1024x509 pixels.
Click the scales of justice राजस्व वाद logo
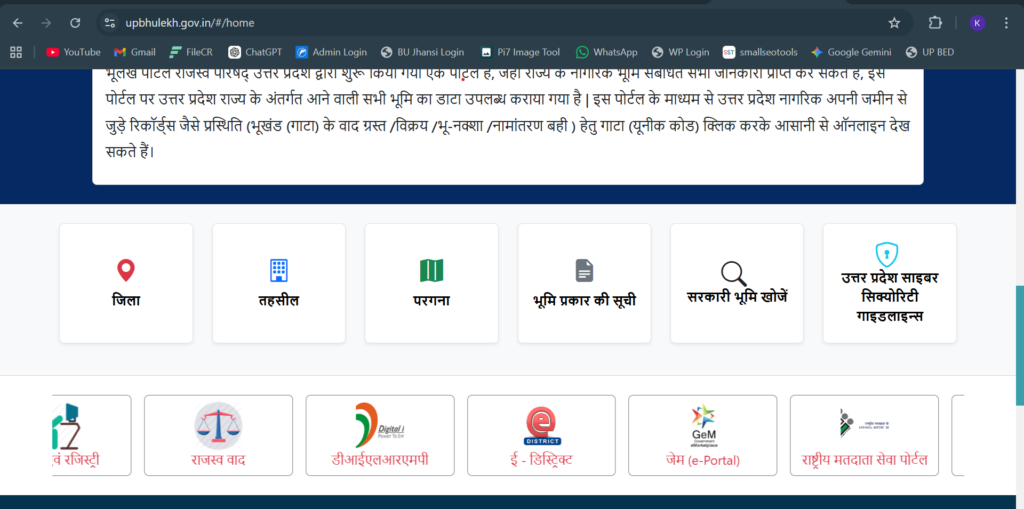tap(218, 426)
